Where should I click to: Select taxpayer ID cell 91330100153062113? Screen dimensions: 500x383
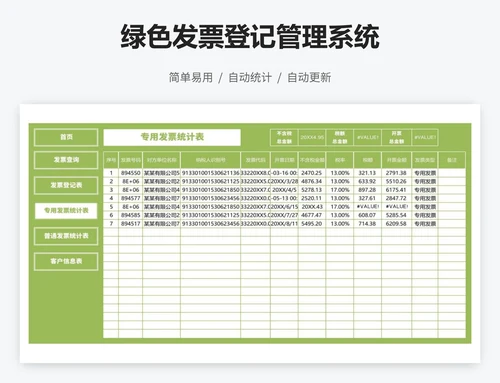211,173
